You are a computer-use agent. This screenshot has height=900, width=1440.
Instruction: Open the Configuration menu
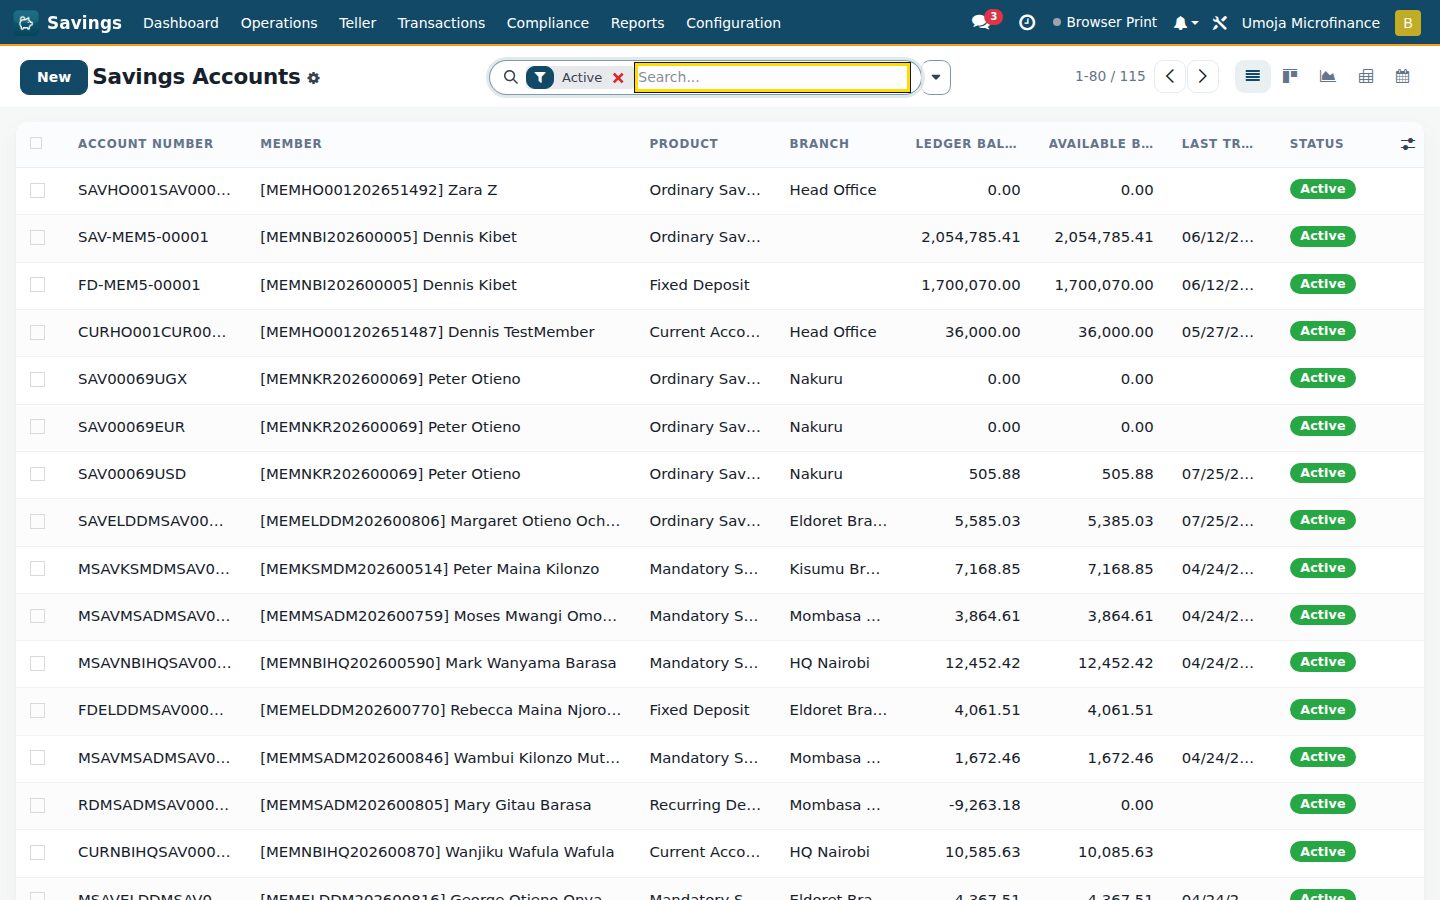[x=733, y=22]
